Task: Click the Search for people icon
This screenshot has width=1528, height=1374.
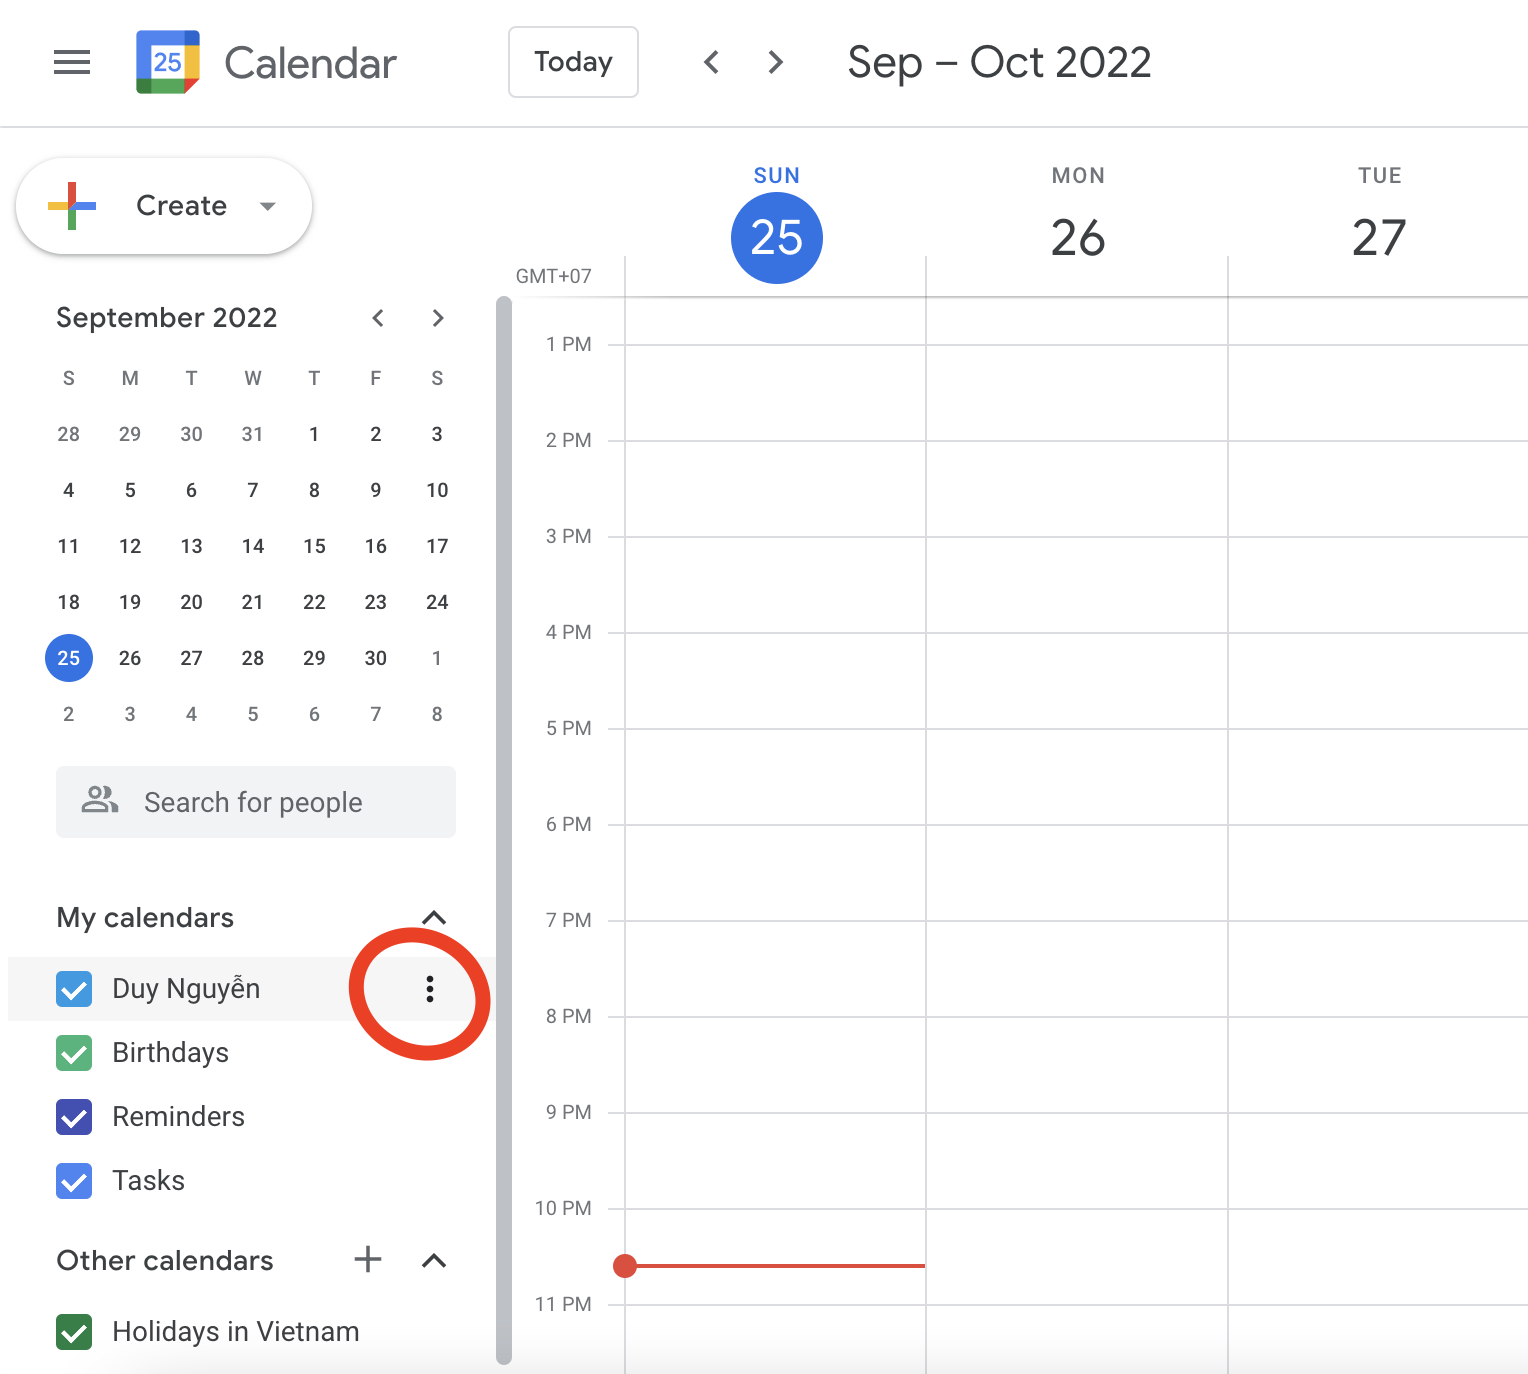Action: coord(100,801)
